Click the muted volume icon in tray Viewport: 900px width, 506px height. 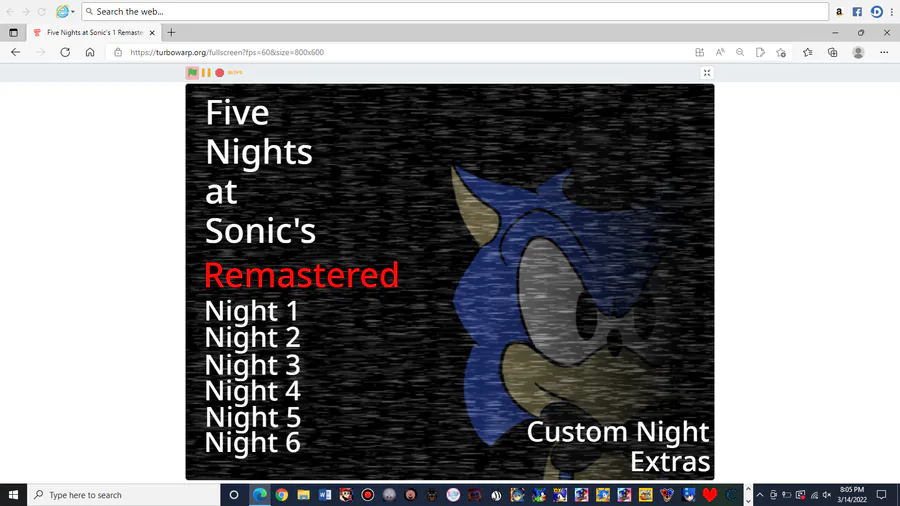pos(827,495)
